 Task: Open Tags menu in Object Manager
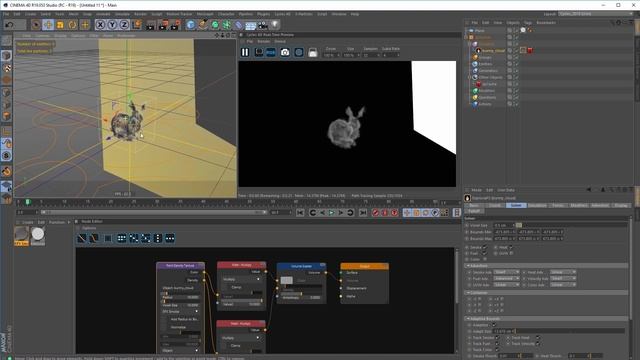(x=528, y=22)
